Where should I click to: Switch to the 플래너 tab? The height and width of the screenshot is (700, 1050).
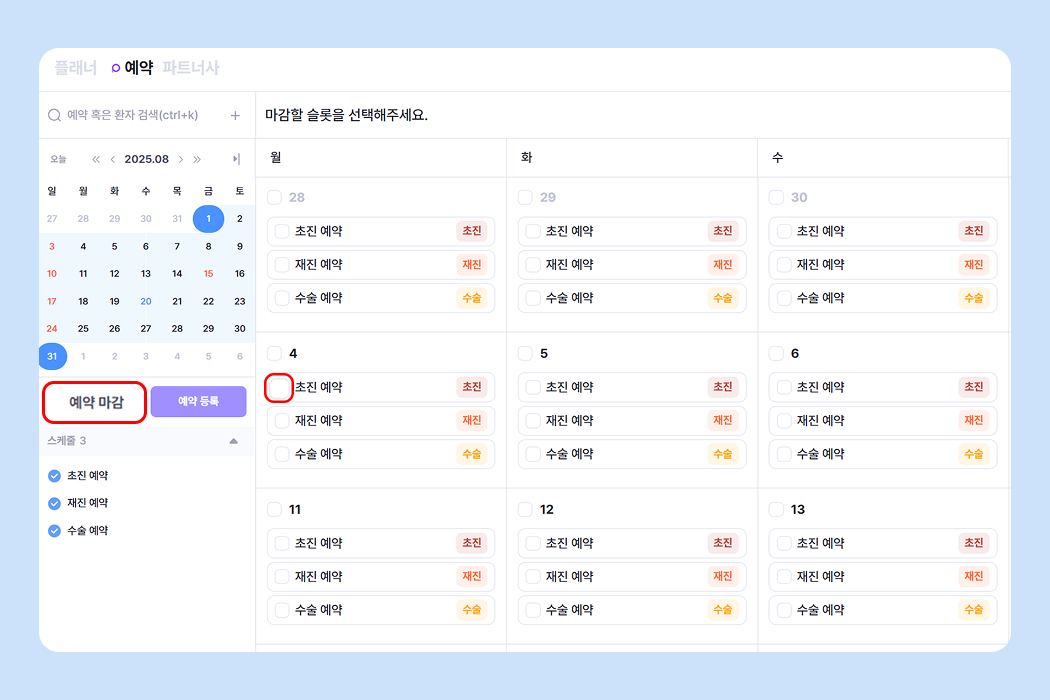(76, 68)
